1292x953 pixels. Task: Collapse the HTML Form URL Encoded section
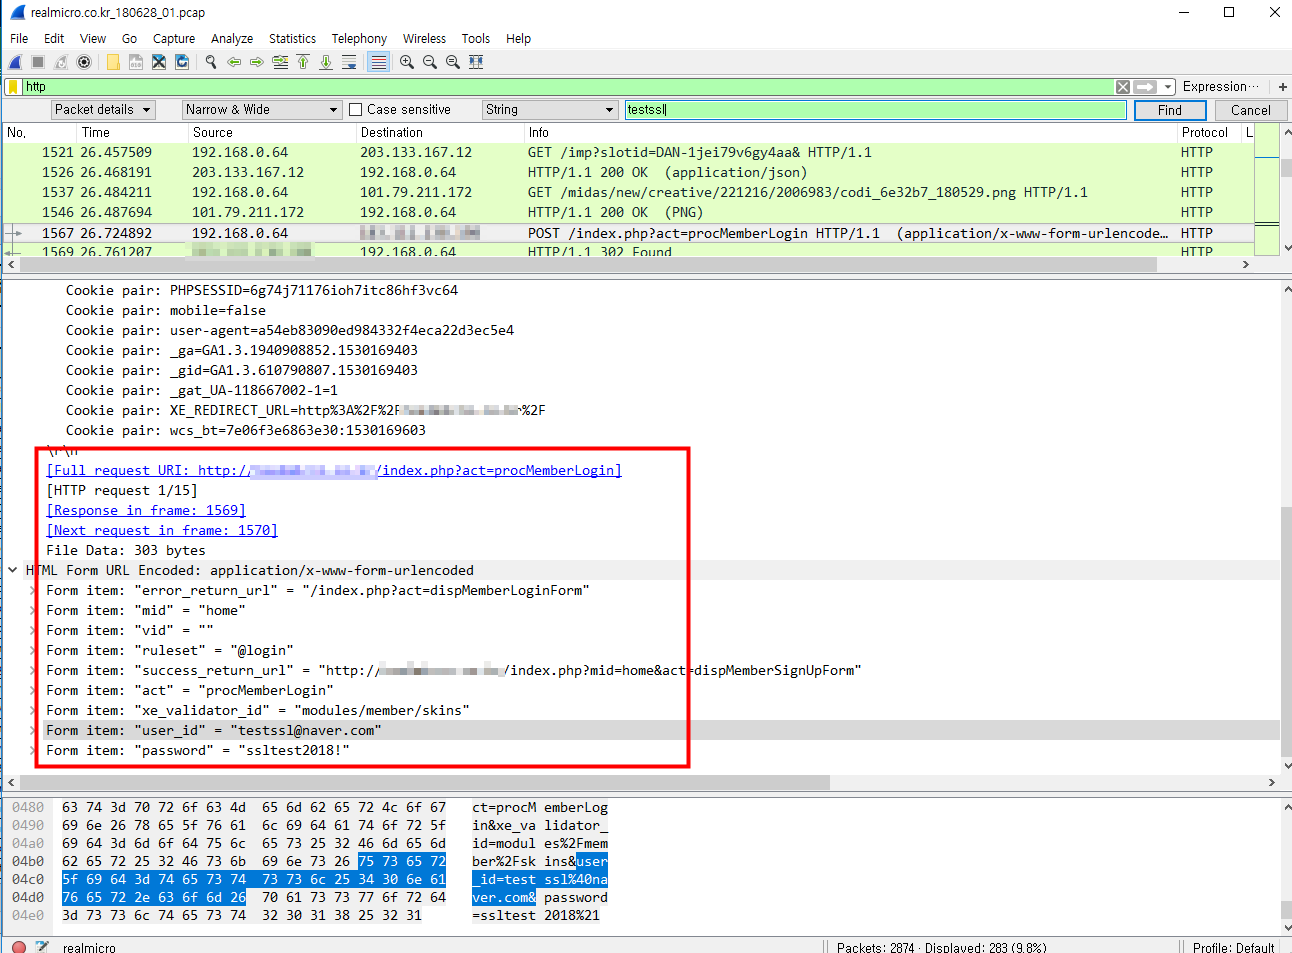coord(13,570)
